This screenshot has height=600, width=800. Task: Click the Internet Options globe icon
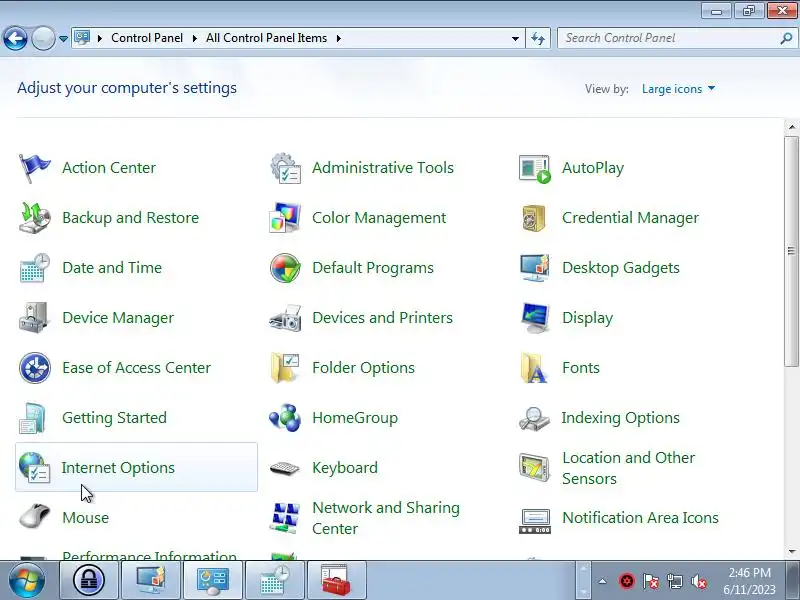[34, 467]
